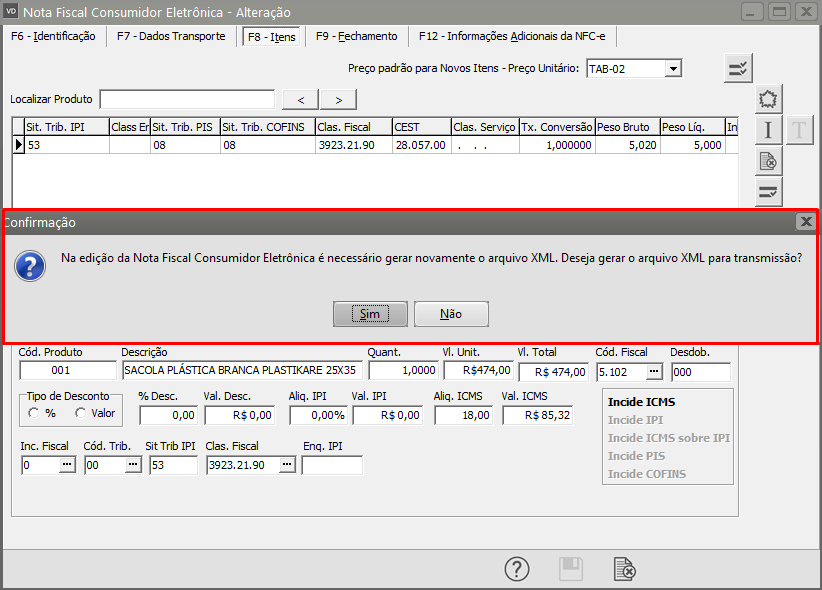Decline XML generation by clicking Não

(x=451, y=314)
